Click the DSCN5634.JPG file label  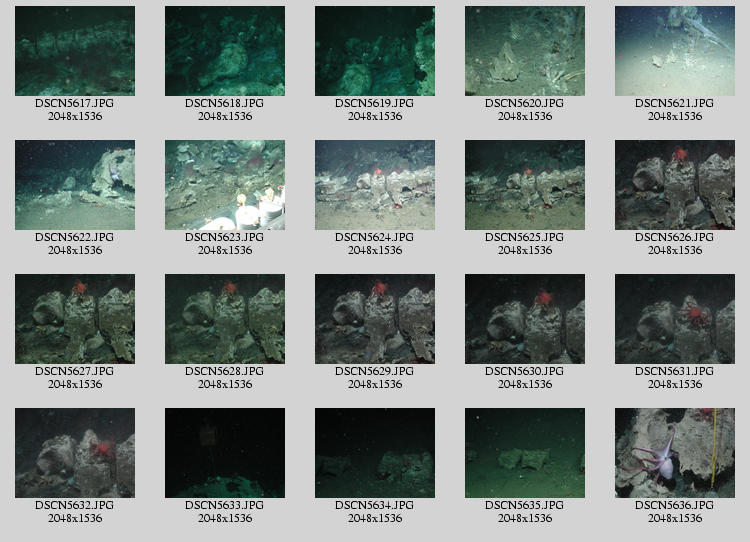pyautogui.click(x=375, y=505)
